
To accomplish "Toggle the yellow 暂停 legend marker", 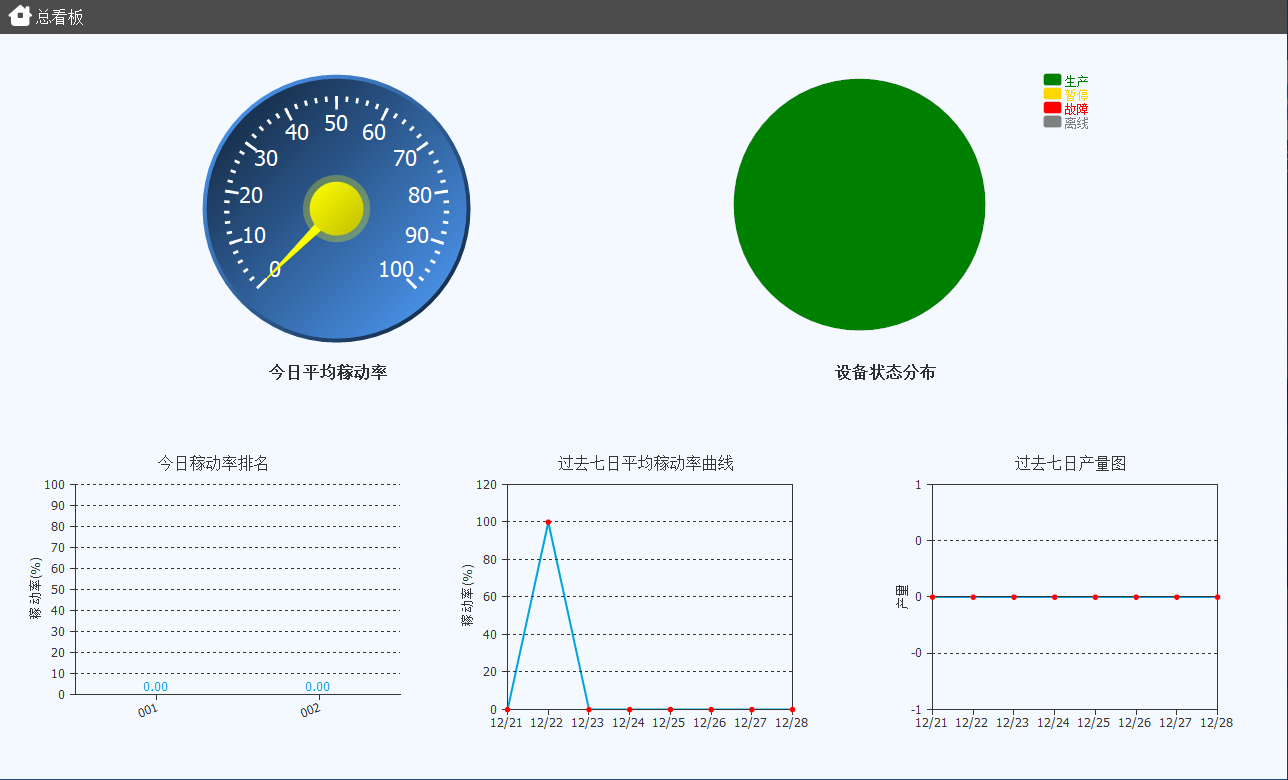I will [1052, 94].
